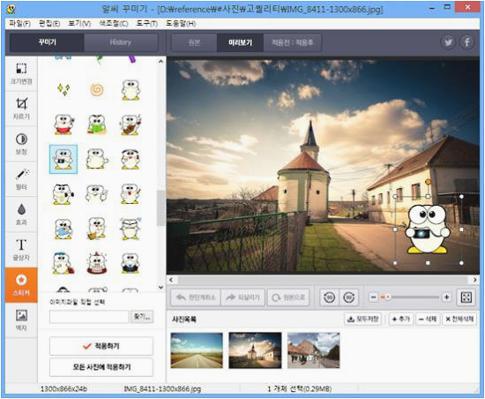The width and height of the screenshot is (485, 399).
Task: Click the zoom slider handle
Action: [x=387, y=297]
